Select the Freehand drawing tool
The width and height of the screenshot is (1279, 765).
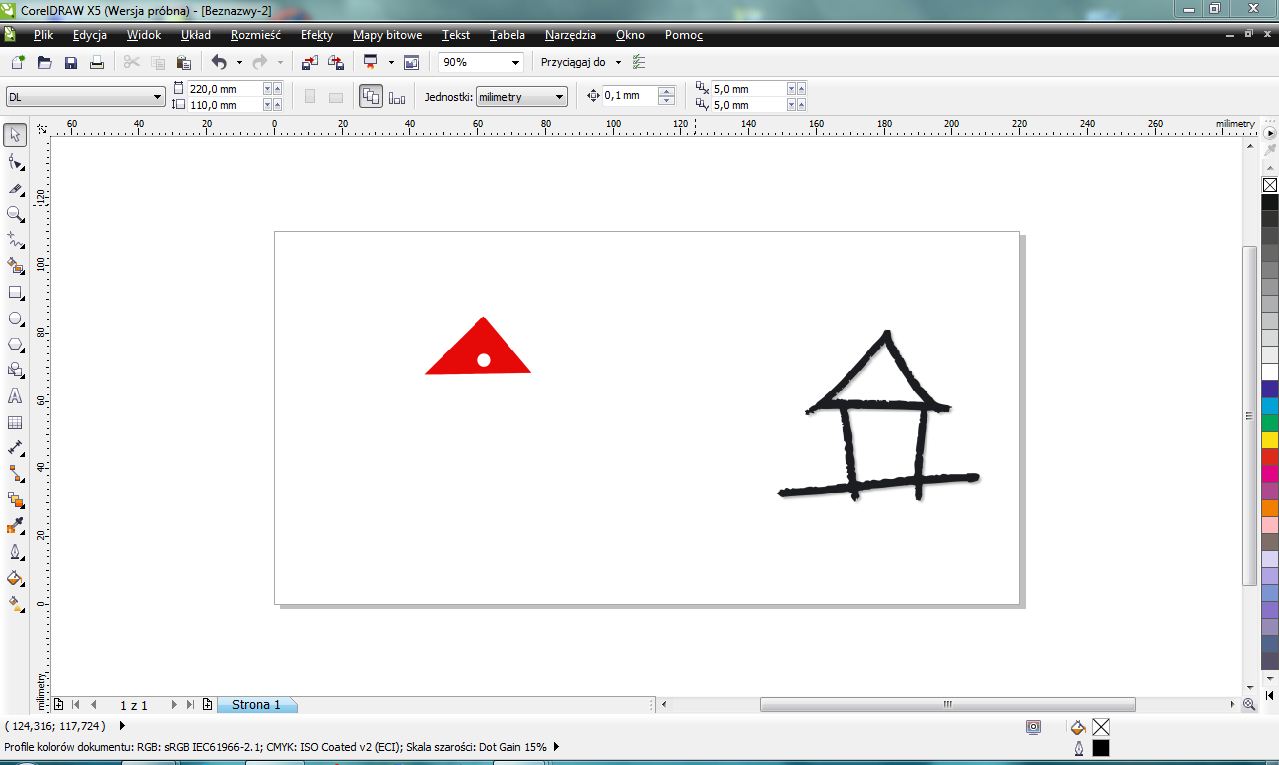(15, 240)
